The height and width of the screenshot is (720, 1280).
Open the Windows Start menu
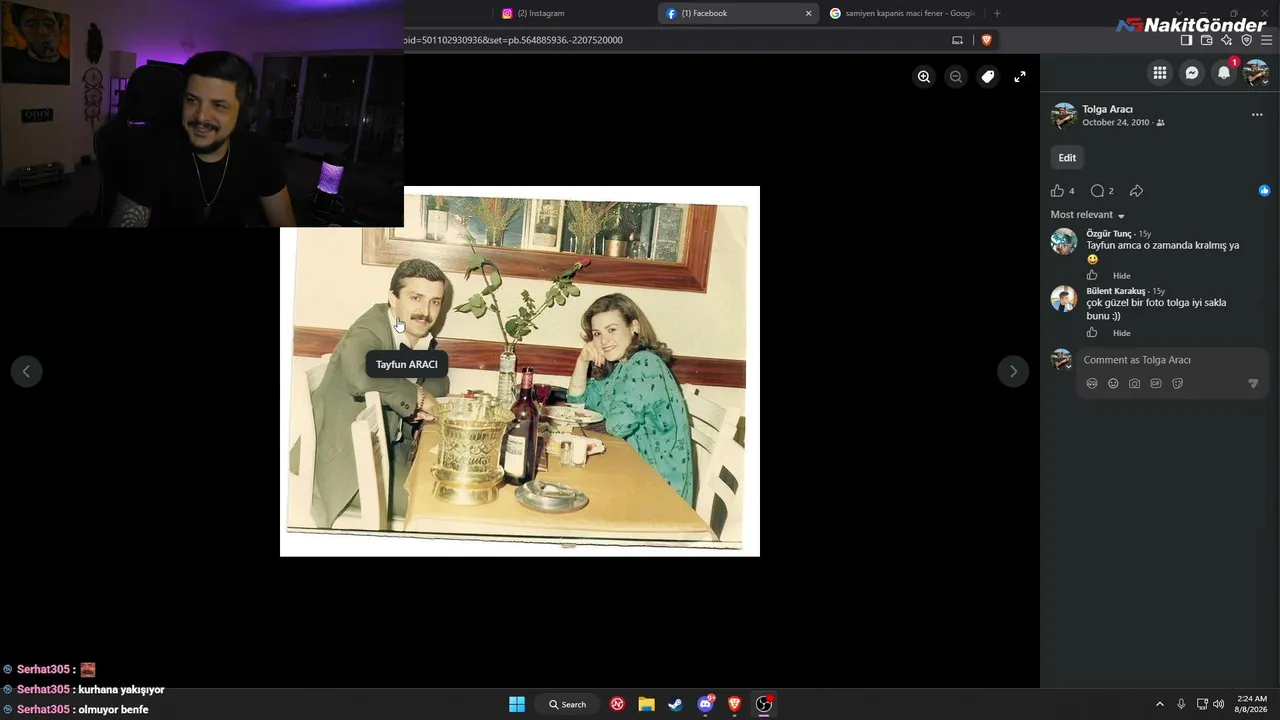517,704
